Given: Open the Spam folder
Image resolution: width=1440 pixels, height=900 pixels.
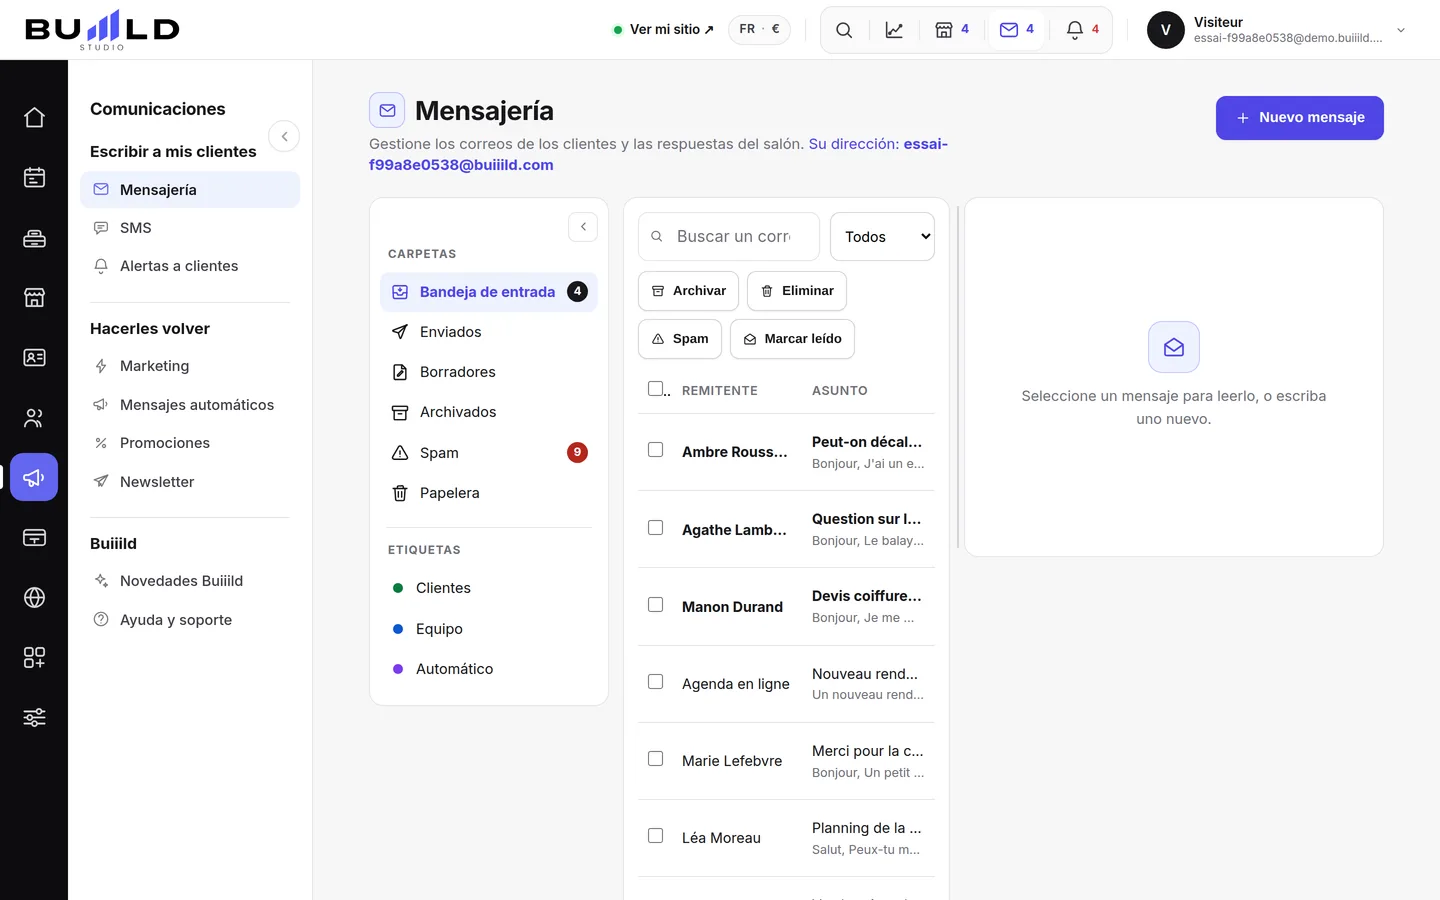Looking at the screenshot, I should 489,453.
